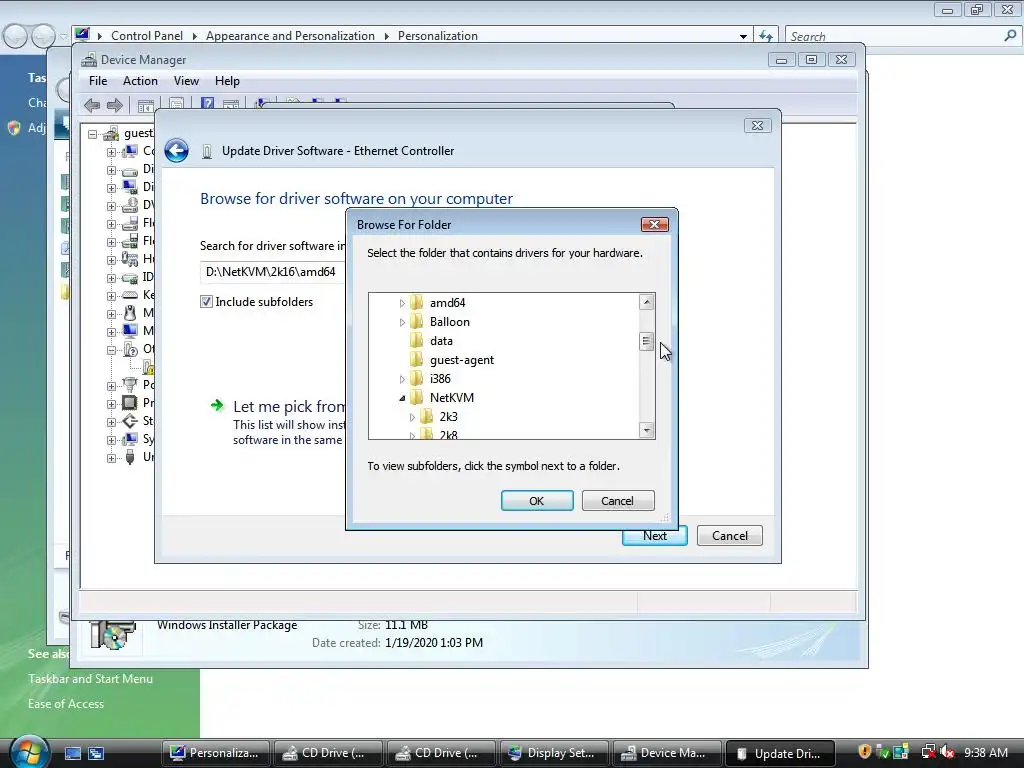Click the Forward arrow in Device Manager toolbar
1024x768 pixels.
coord(115,104)
